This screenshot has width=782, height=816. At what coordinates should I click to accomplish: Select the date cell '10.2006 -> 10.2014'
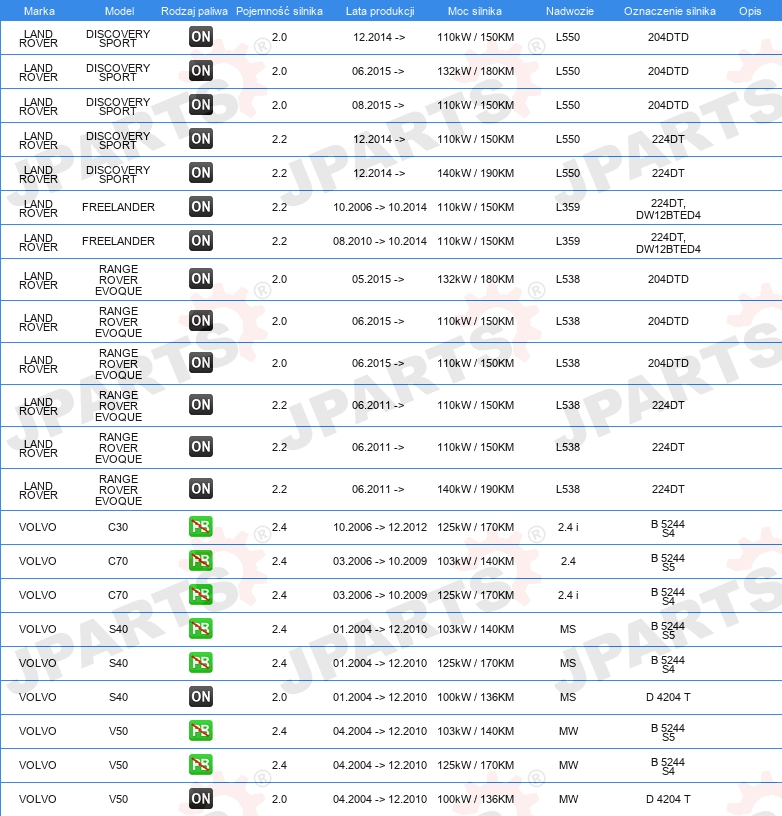pyautogui.click(x=380, y=207)
